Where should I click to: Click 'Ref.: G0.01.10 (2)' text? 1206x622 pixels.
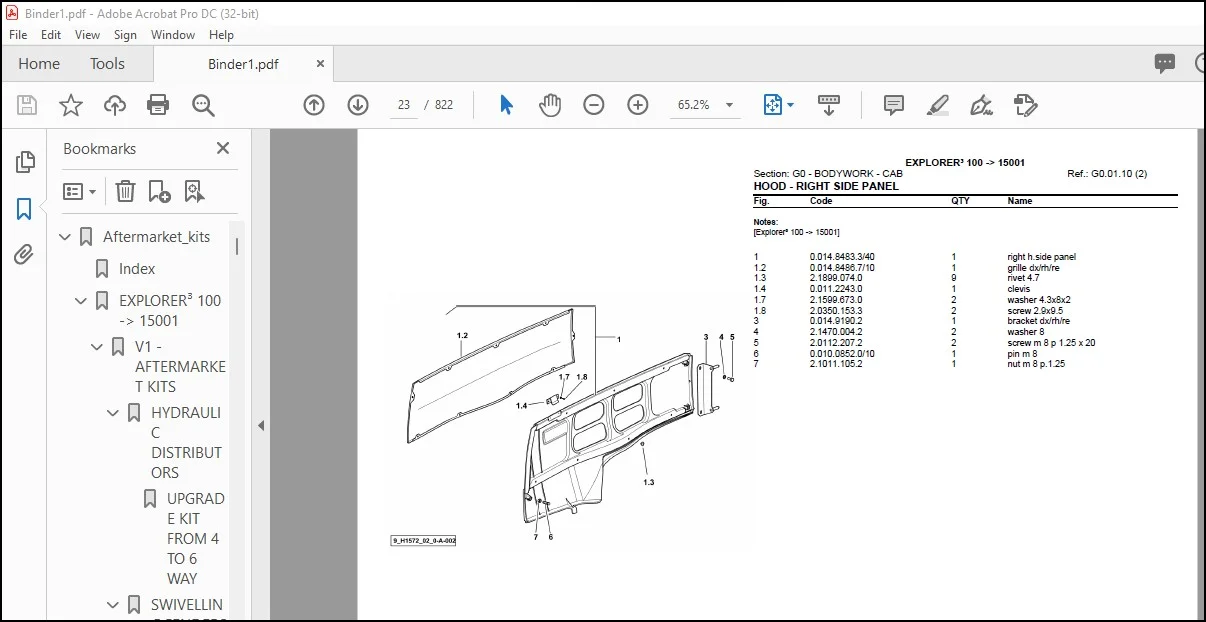(x=1107, y=174)
